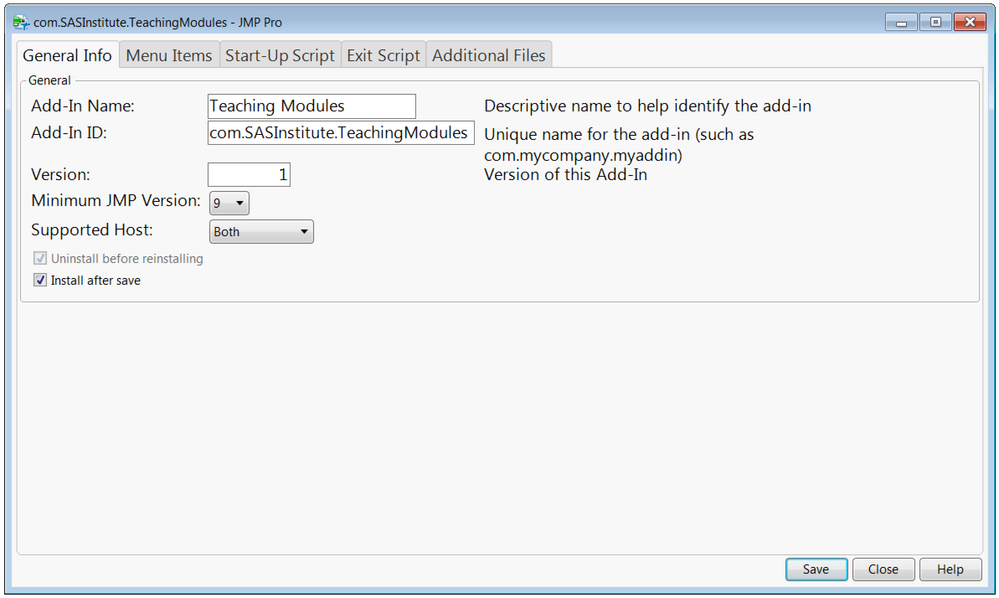The image size is (999, 598).
Task: Open the Supported Host dropdown
Action: (261, 232)
